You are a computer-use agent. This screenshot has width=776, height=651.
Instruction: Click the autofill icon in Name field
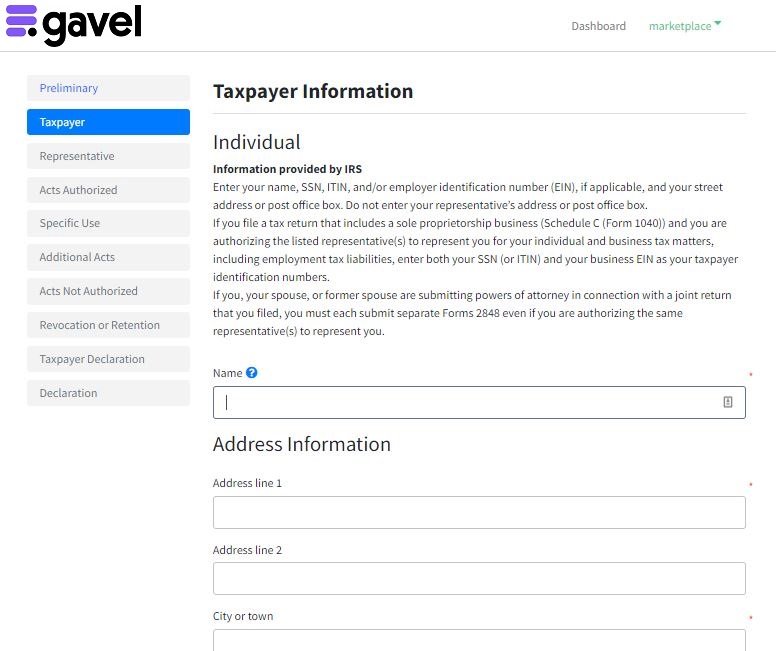pos(728,402)
